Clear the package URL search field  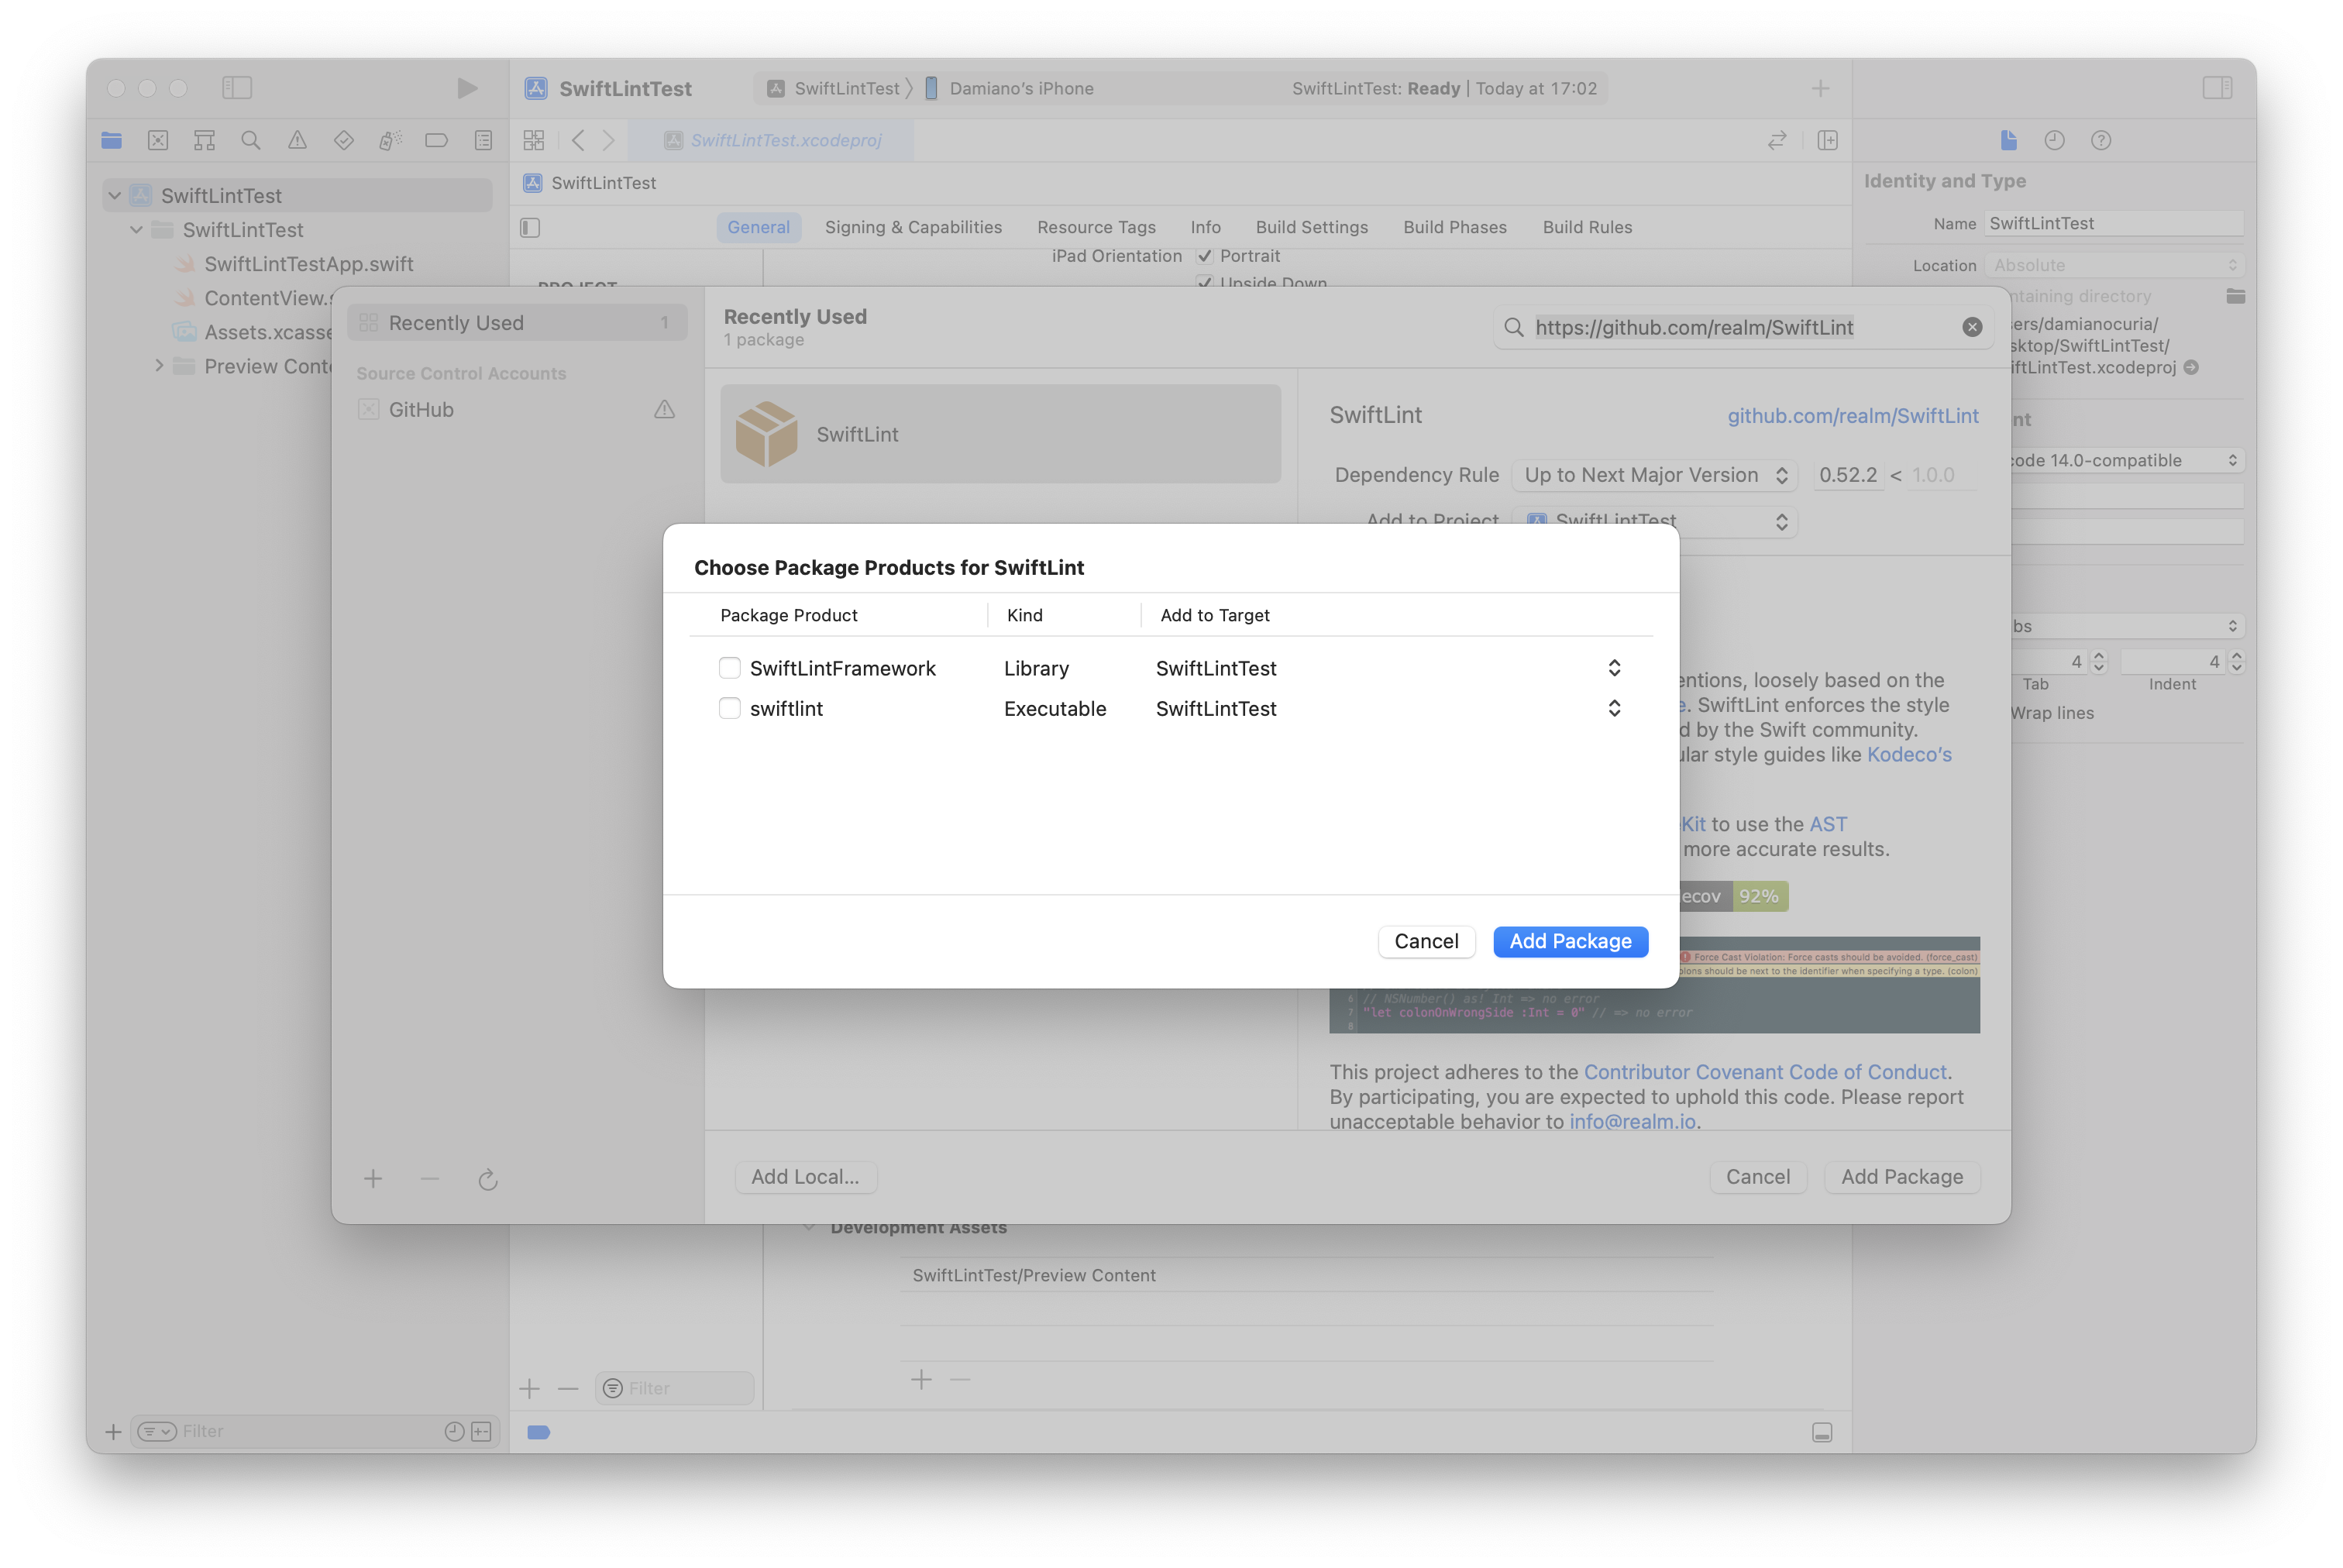1971,327
